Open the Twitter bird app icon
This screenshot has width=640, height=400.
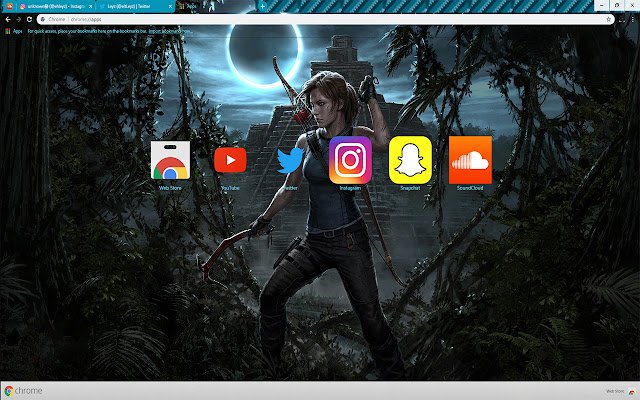(x=290, y=160)
